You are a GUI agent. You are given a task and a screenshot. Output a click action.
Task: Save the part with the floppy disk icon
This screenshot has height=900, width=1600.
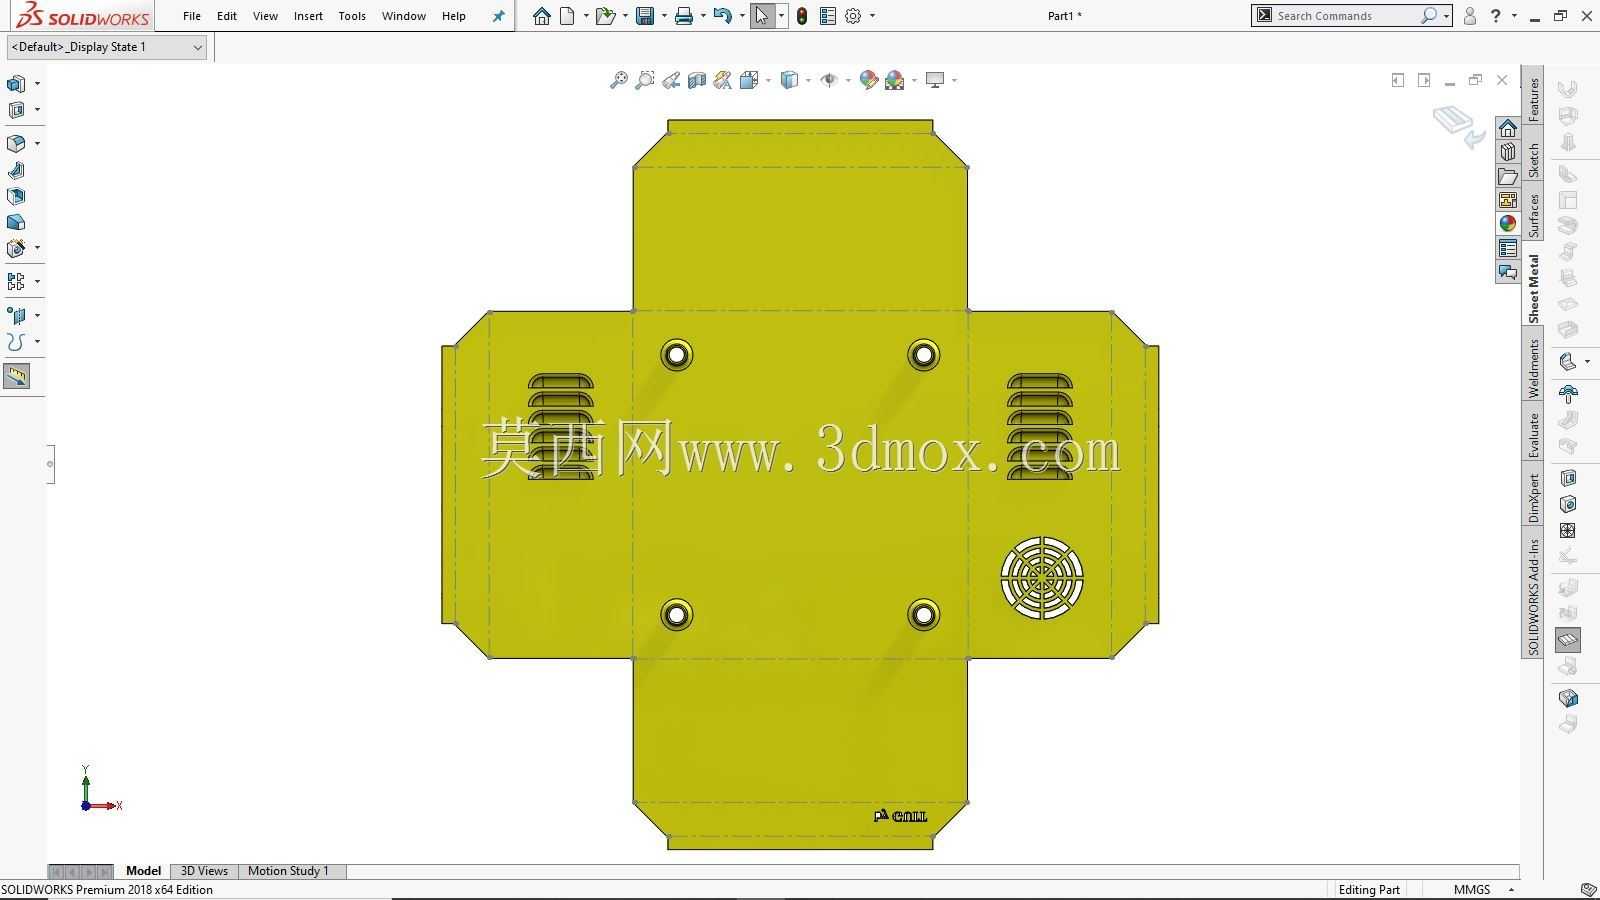coord(645,16)
